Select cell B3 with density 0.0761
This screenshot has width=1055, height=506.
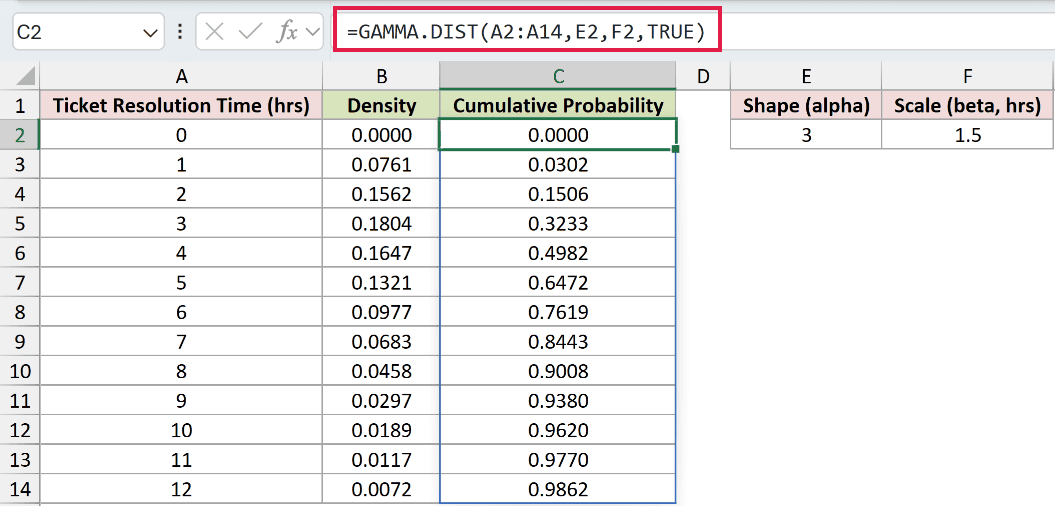click(381, 164)
